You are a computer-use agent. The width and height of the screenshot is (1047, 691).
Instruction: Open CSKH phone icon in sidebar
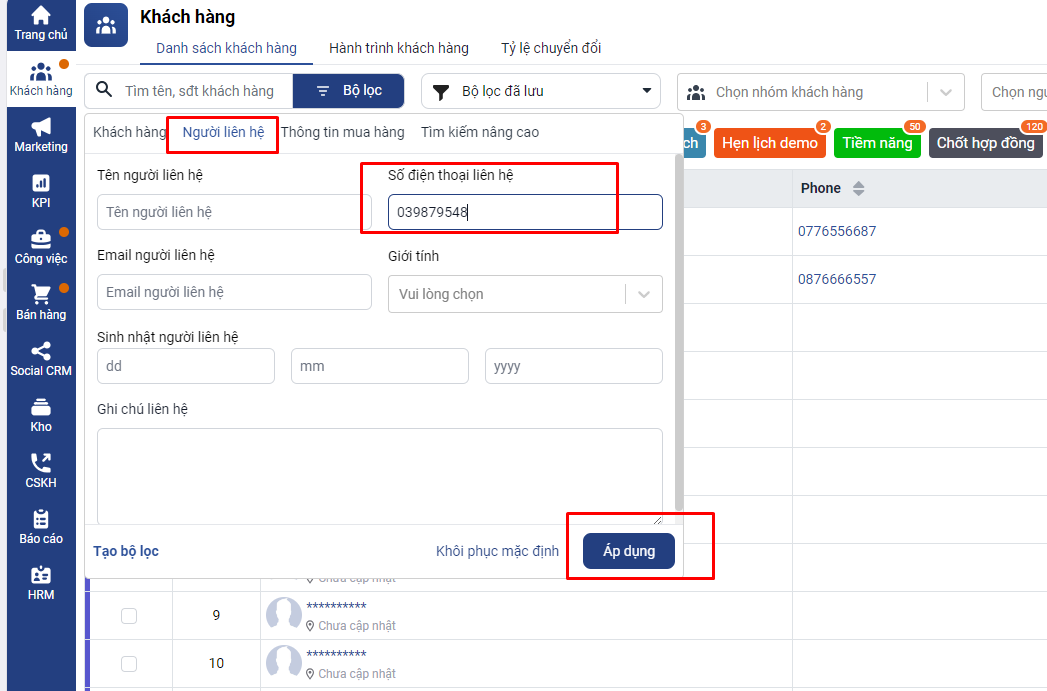tap(41, 463)
